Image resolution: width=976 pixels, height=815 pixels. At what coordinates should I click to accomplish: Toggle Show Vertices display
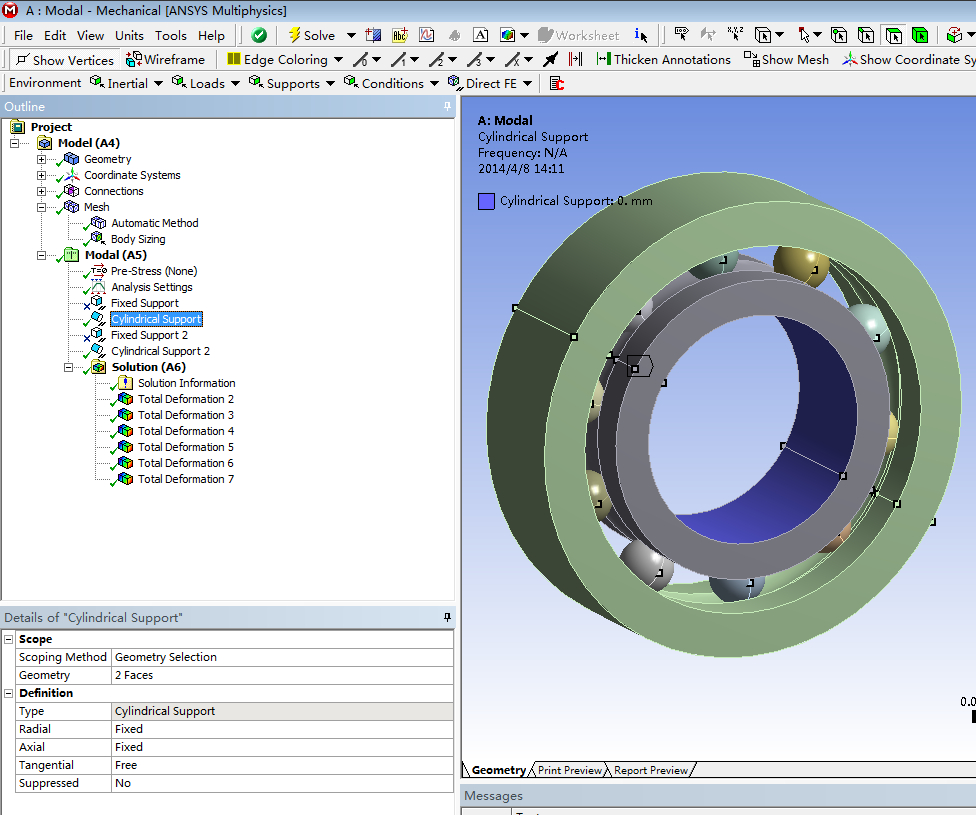tap(64, 60)
